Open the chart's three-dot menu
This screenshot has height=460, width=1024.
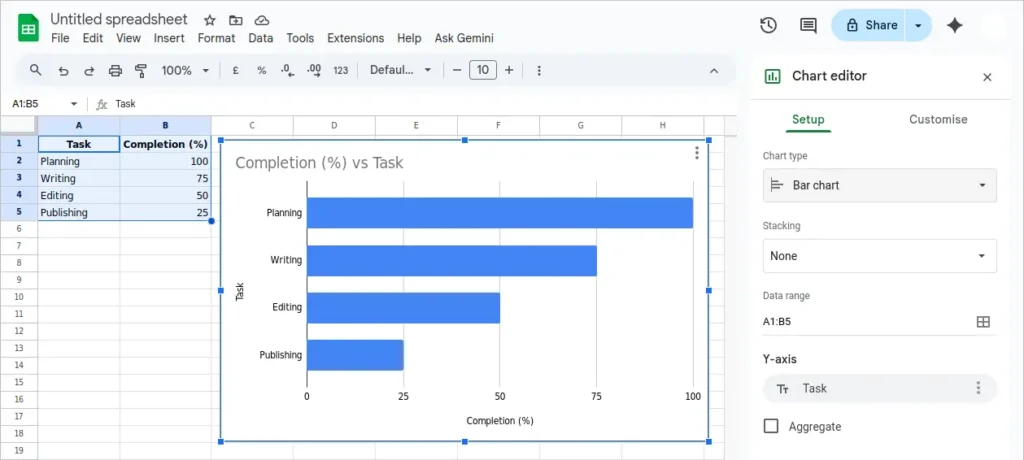coord(697,153)
